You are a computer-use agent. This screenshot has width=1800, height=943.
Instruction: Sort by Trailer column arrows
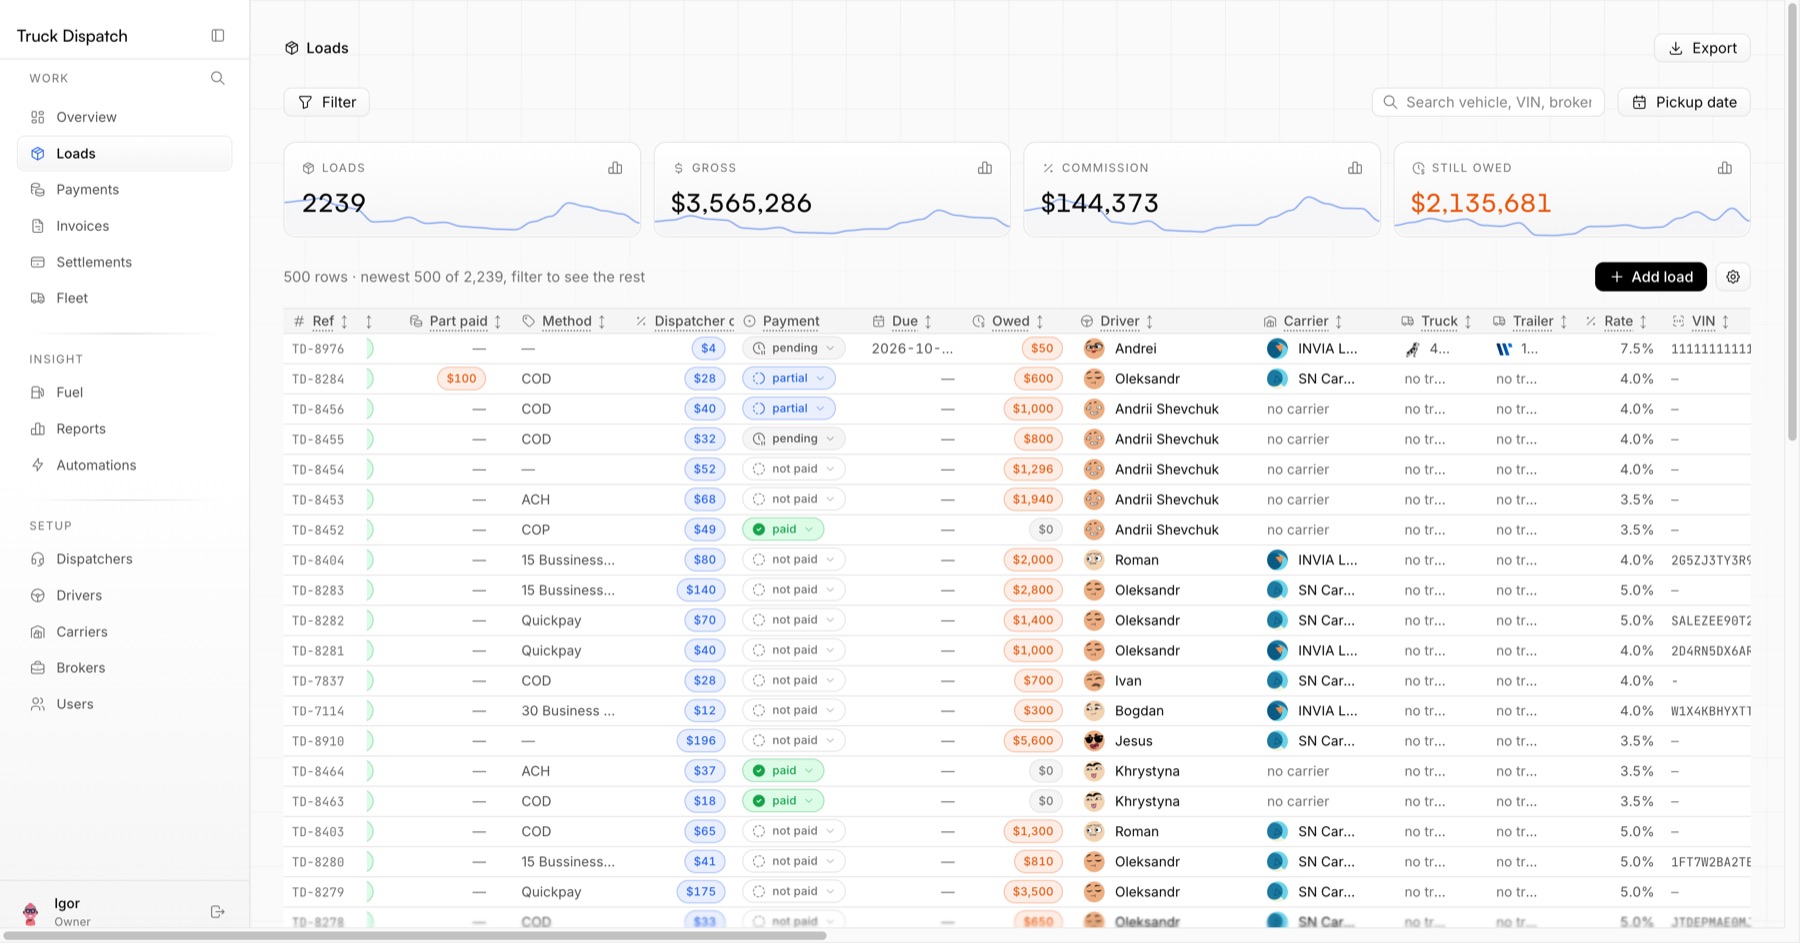tap(1564, 321)
